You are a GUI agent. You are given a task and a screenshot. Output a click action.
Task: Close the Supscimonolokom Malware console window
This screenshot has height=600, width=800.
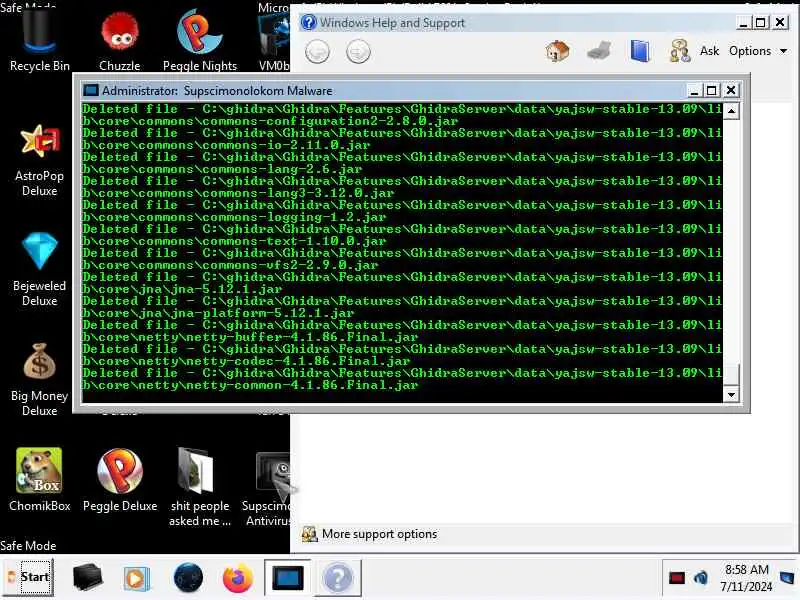tap(731, 90)
